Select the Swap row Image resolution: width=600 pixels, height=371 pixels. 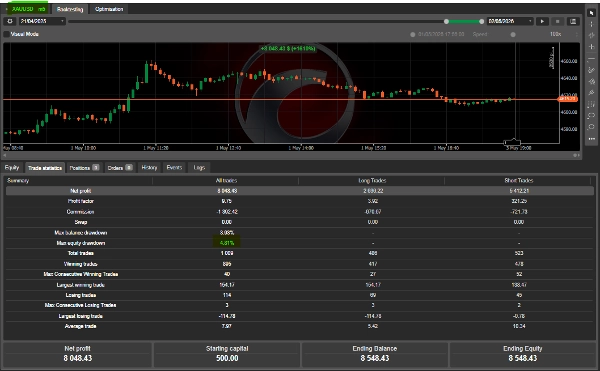point(299,222)
